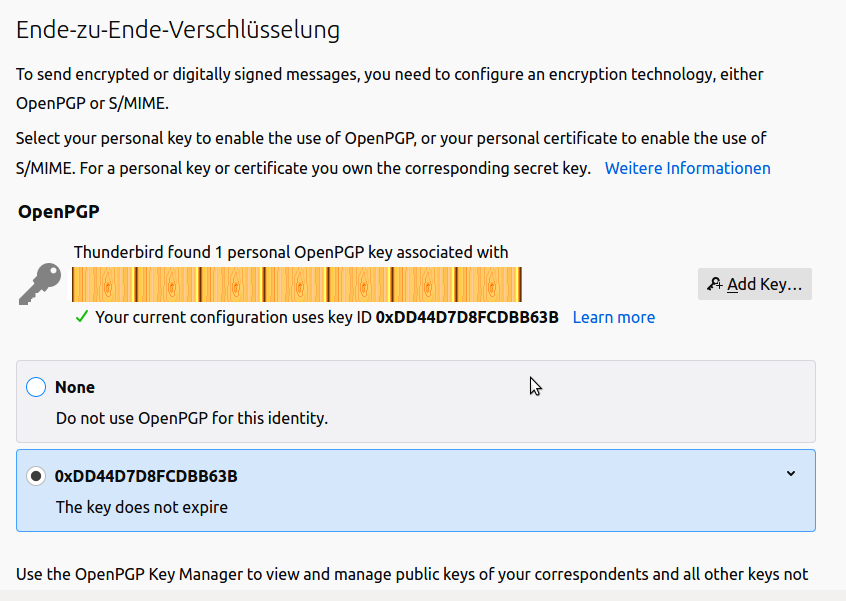This screenshot has width=846, height=601.
Task: Click the key-plus icon on Add Key
Action: [714, 285]
